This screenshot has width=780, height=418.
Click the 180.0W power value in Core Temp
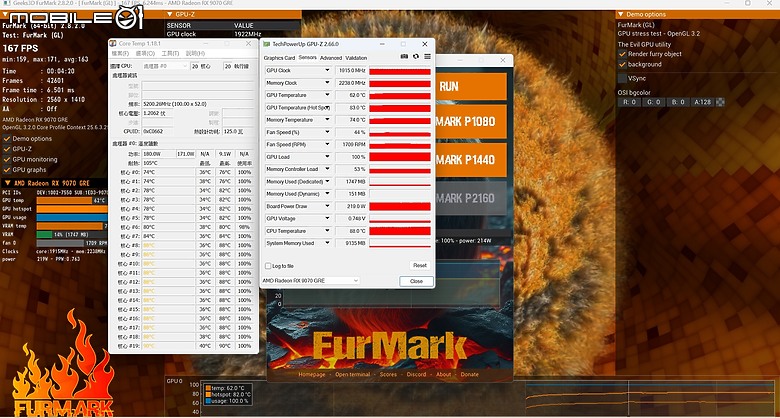158,154
